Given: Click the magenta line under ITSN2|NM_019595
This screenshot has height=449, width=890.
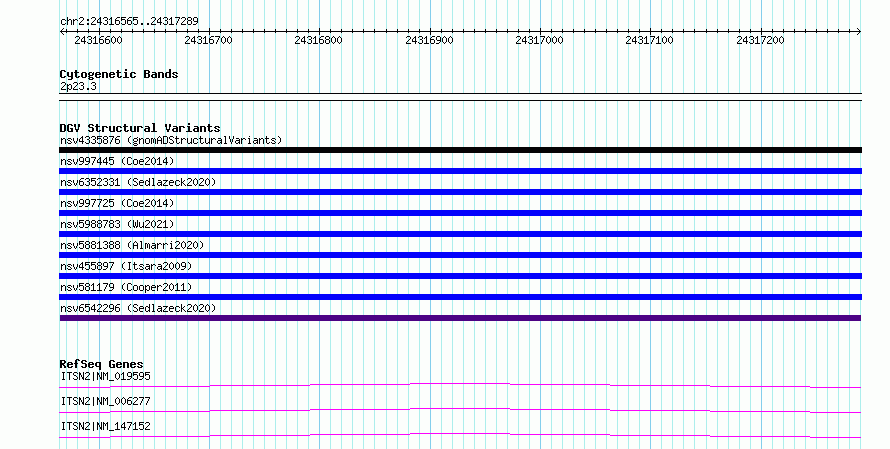Looking at the screenshot, I should 460,386.
